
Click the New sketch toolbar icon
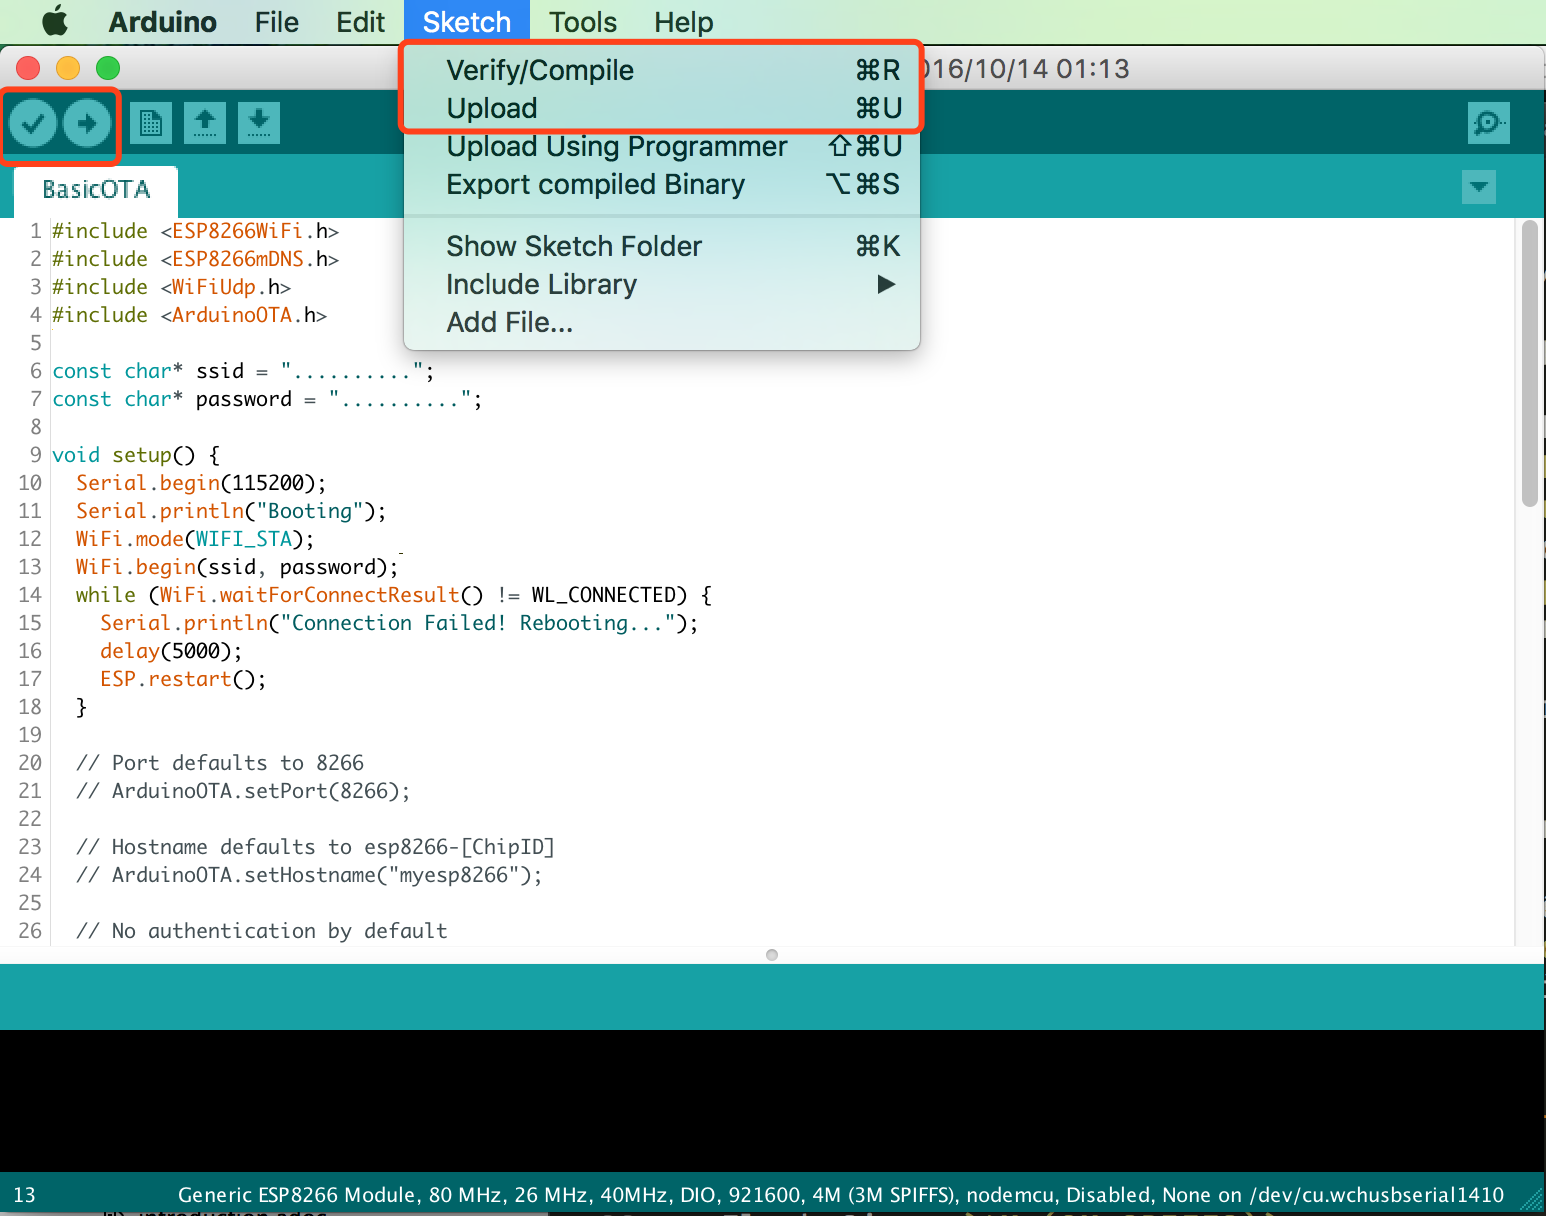(151, 123)
